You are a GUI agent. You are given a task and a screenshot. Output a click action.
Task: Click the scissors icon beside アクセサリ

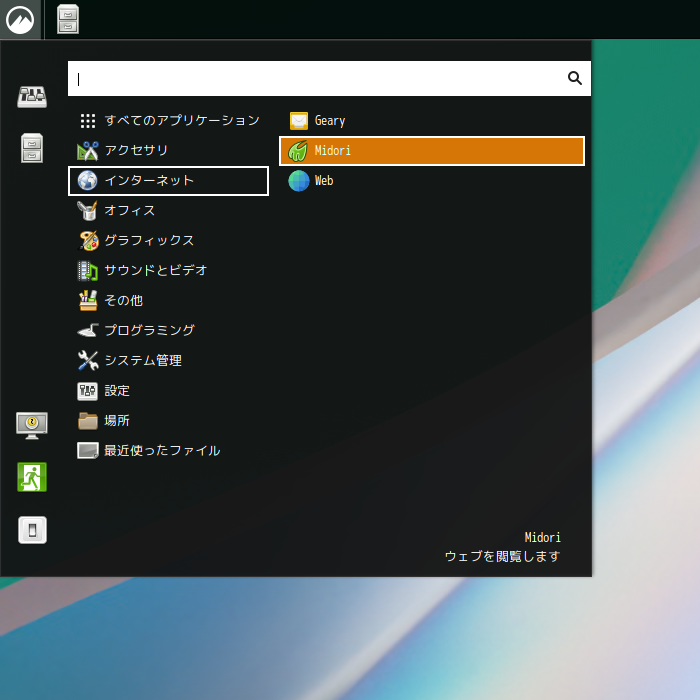88,151
